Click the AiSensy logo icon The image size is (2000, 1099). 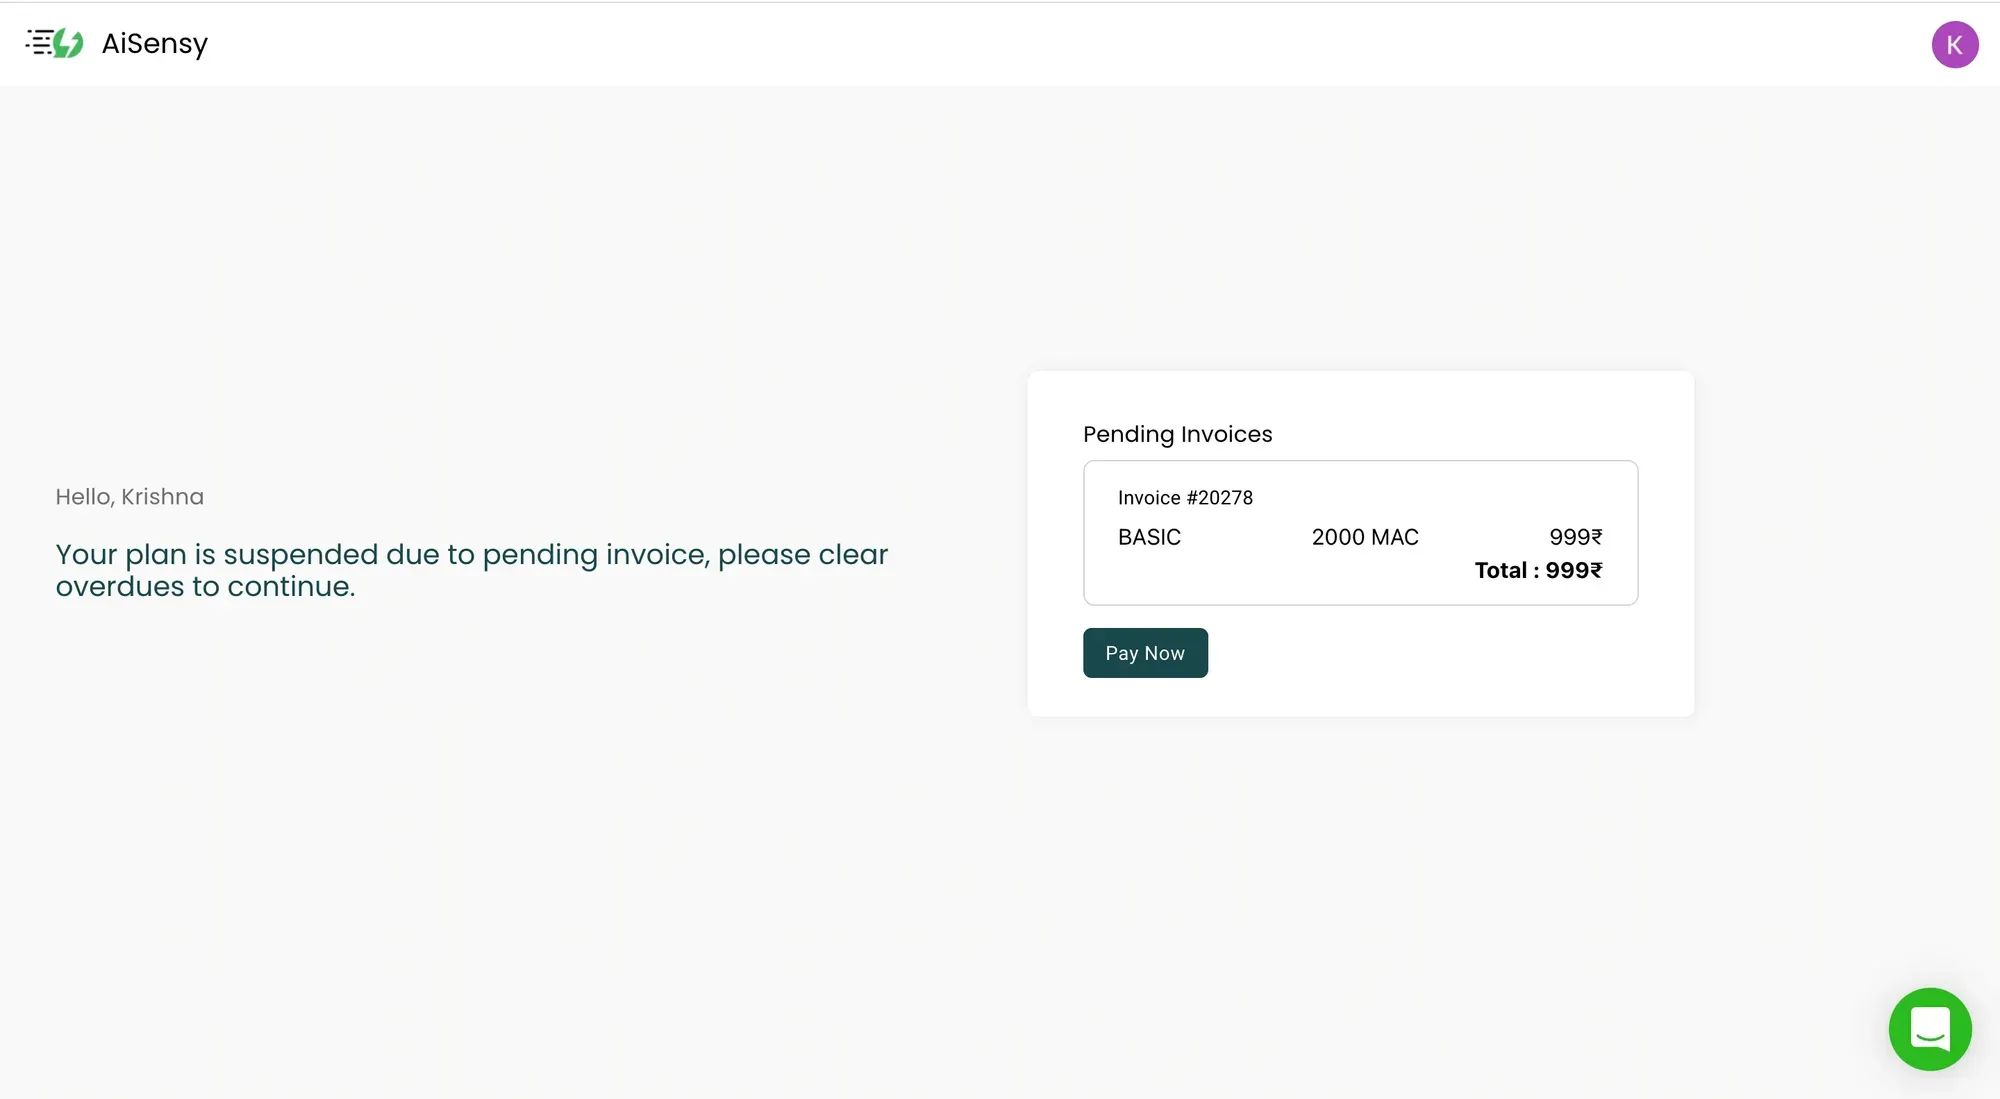[55, 43]
